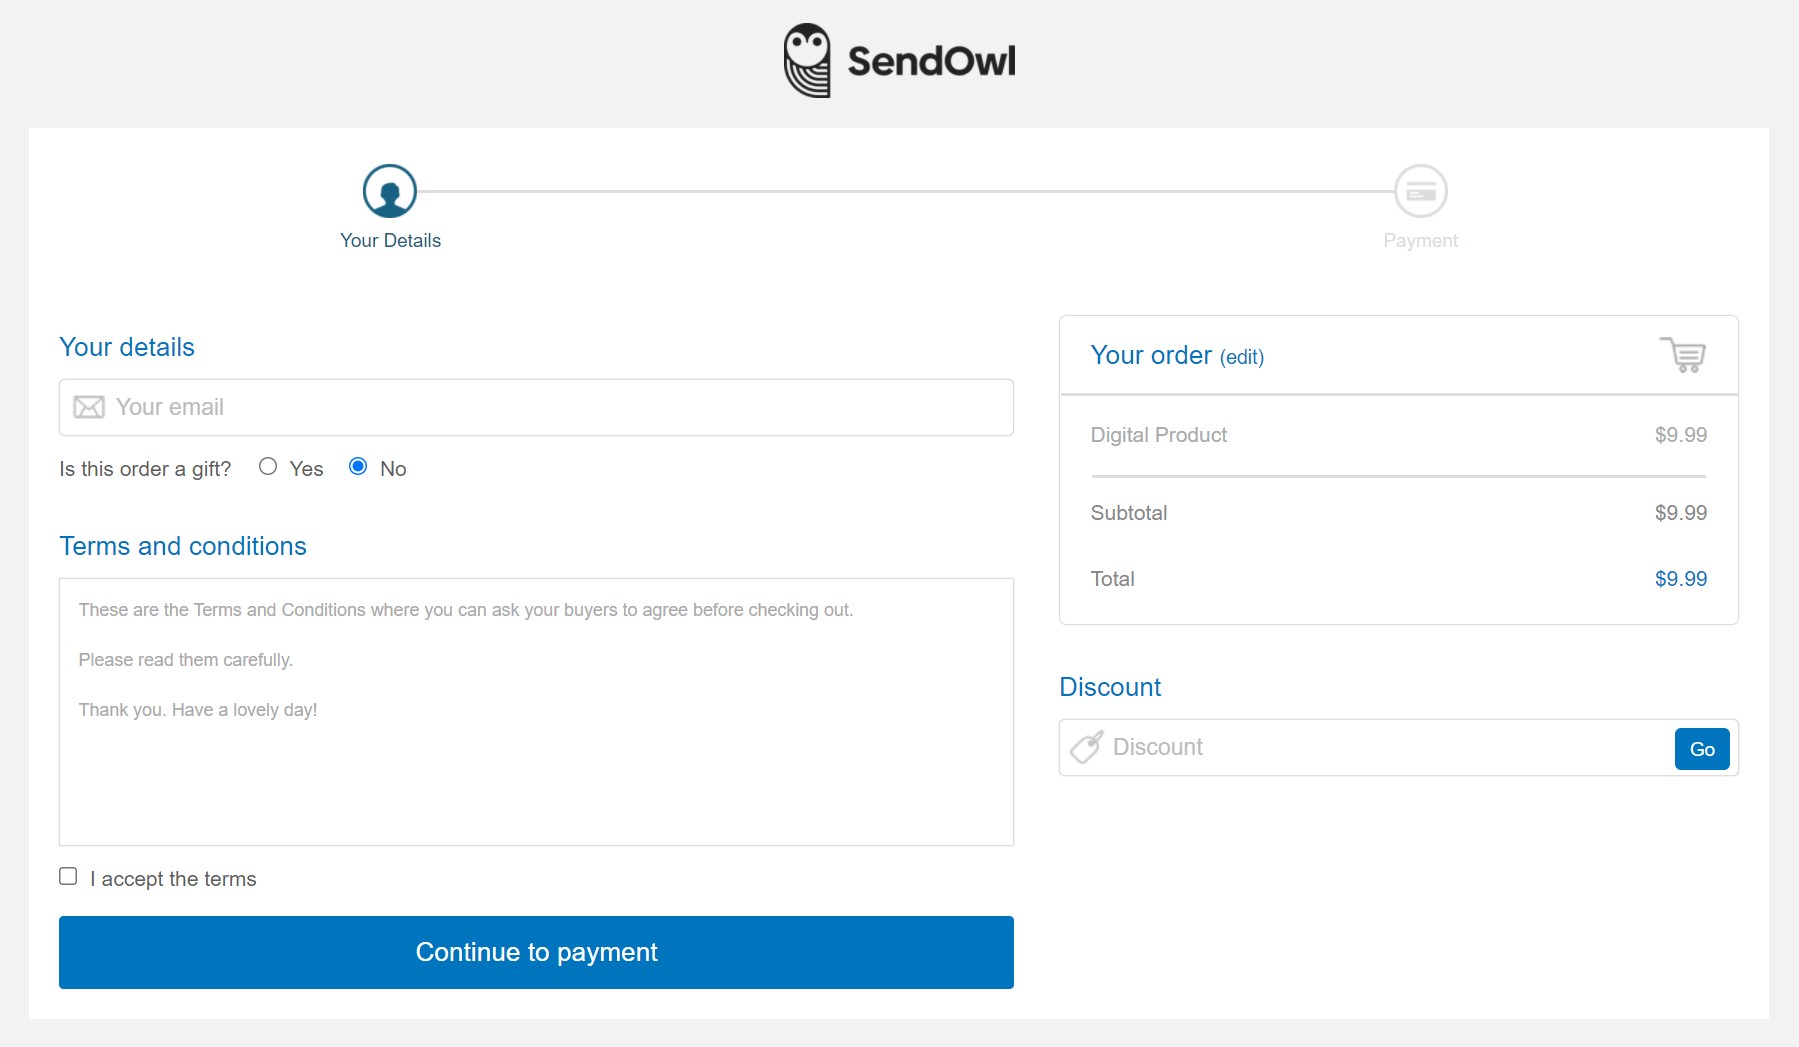Click the Total price $9.99 amount
The image size is (1799, 1047).
[x=1680, y=579]
